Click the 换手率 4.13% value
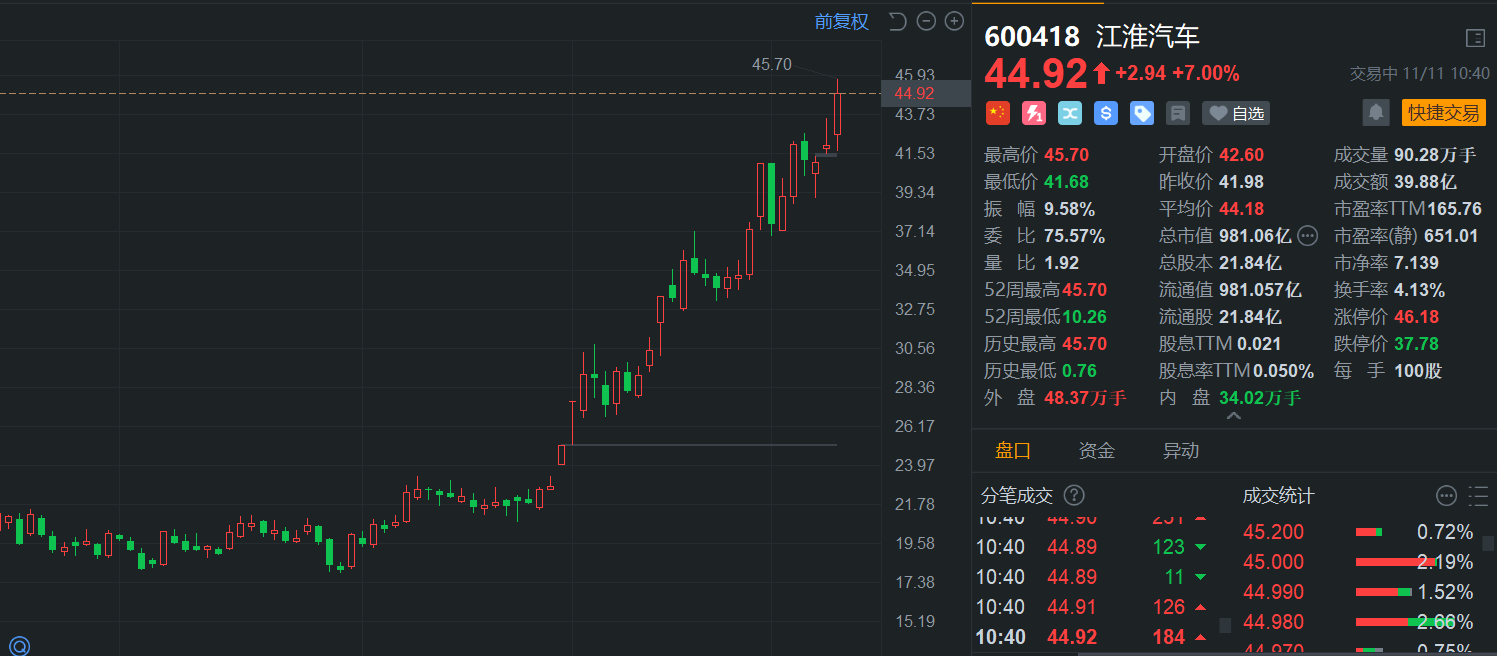 [x=1419, y=290]
